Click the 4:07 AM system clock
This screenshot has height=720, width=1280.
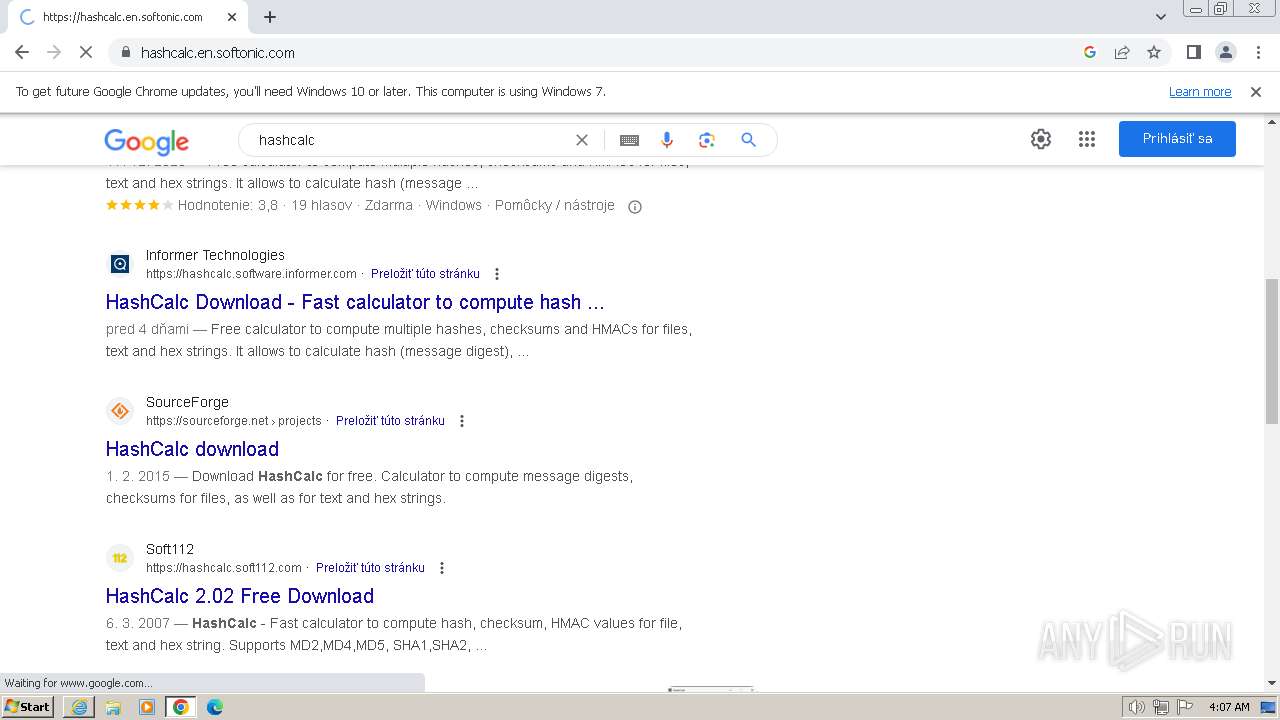(x=1229, y=707)
